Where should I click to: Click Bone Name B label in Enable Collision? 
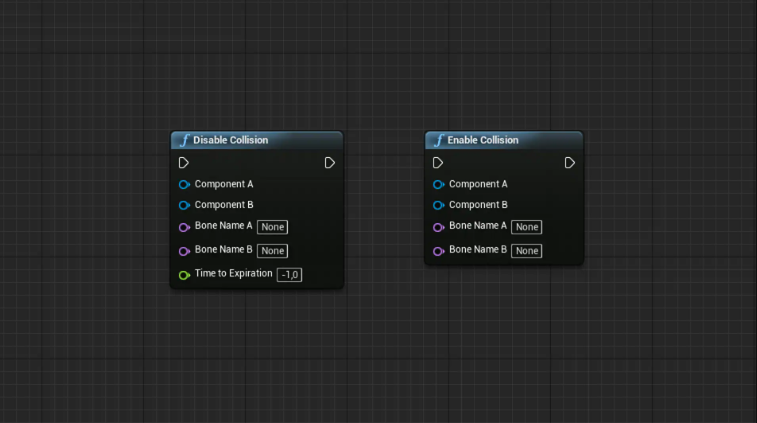point(478,250)
